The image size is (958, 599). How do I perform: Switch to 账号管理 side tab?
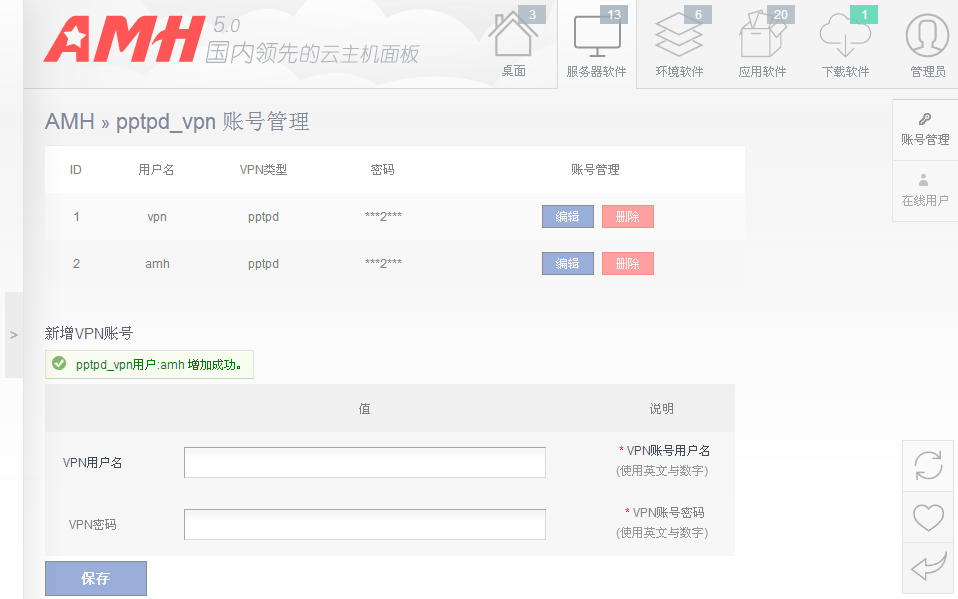click(925, 130)
